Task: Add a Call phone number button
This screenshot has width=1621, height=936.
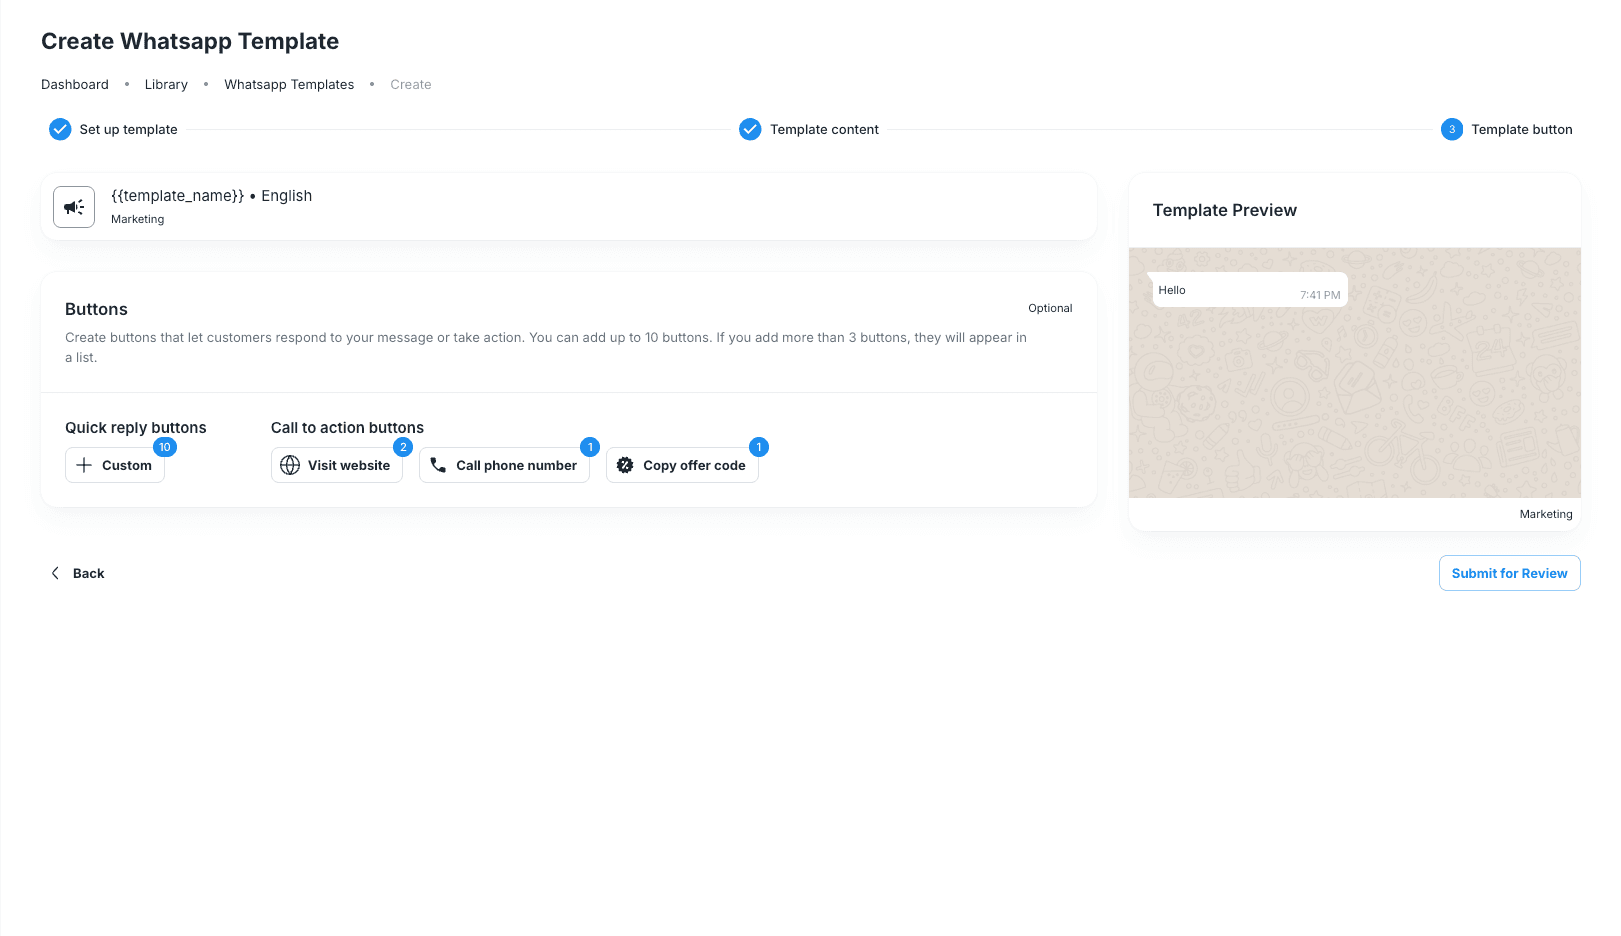Action: (504, 465)
